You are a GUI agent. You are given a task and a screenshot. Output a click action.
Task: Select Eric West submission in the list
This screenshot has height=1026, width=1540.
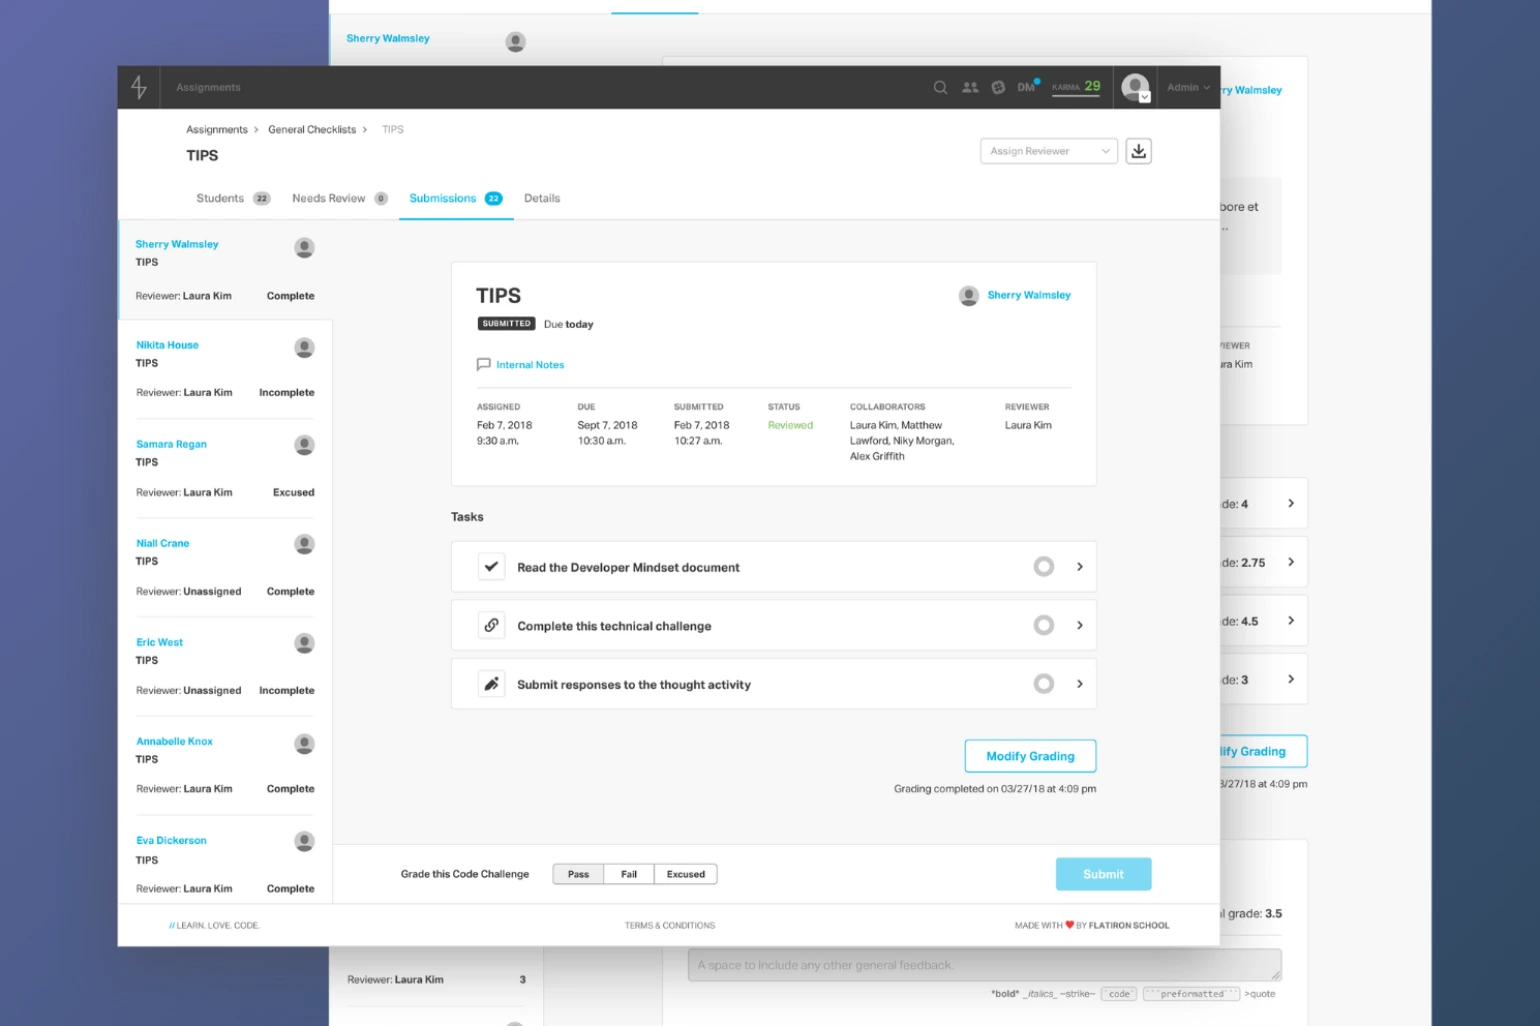(225, 666)
